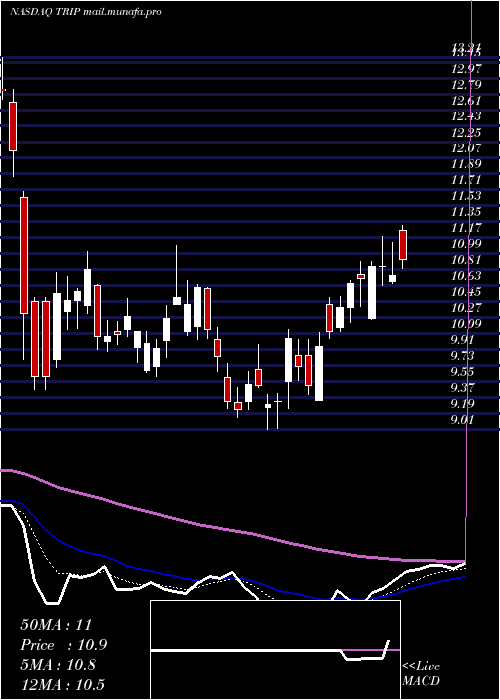Screen dimensions: 500x700
Task: Click the 11.53 price axis label
Action: pyautogui.click(x=467, y=196)
